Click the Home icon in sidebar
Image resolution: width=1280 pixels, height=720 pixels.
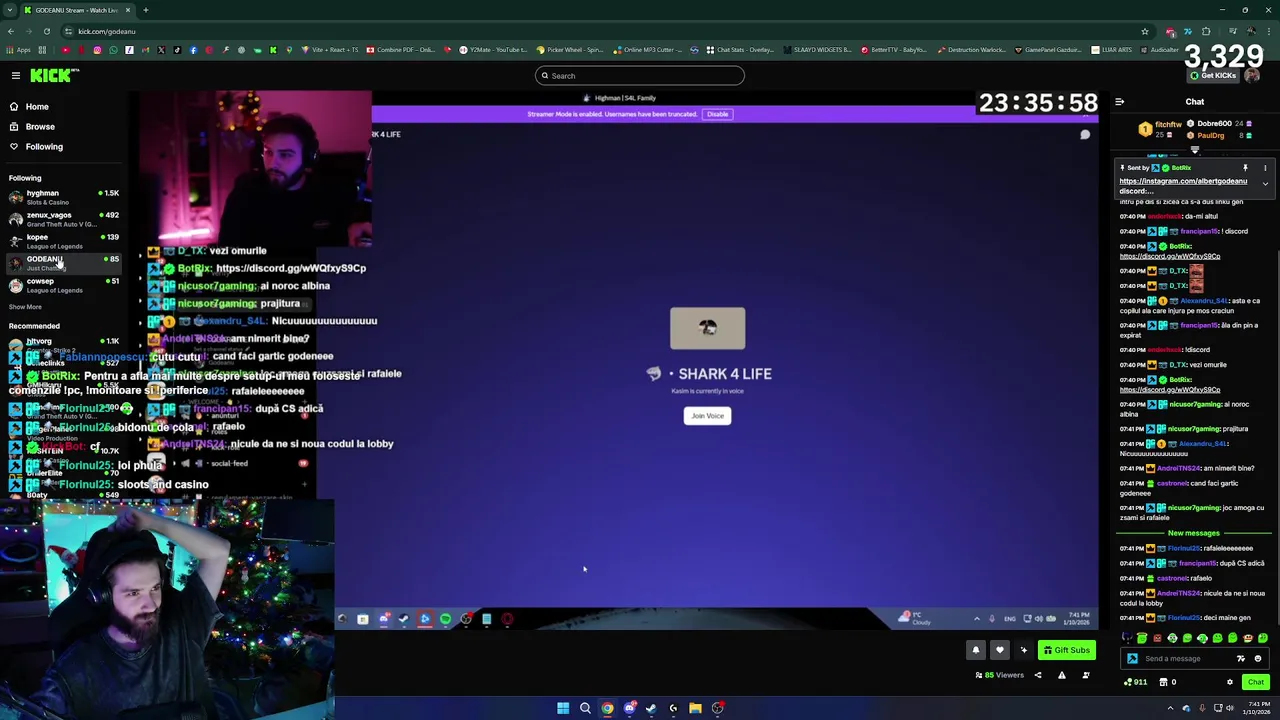click(14, 106)
